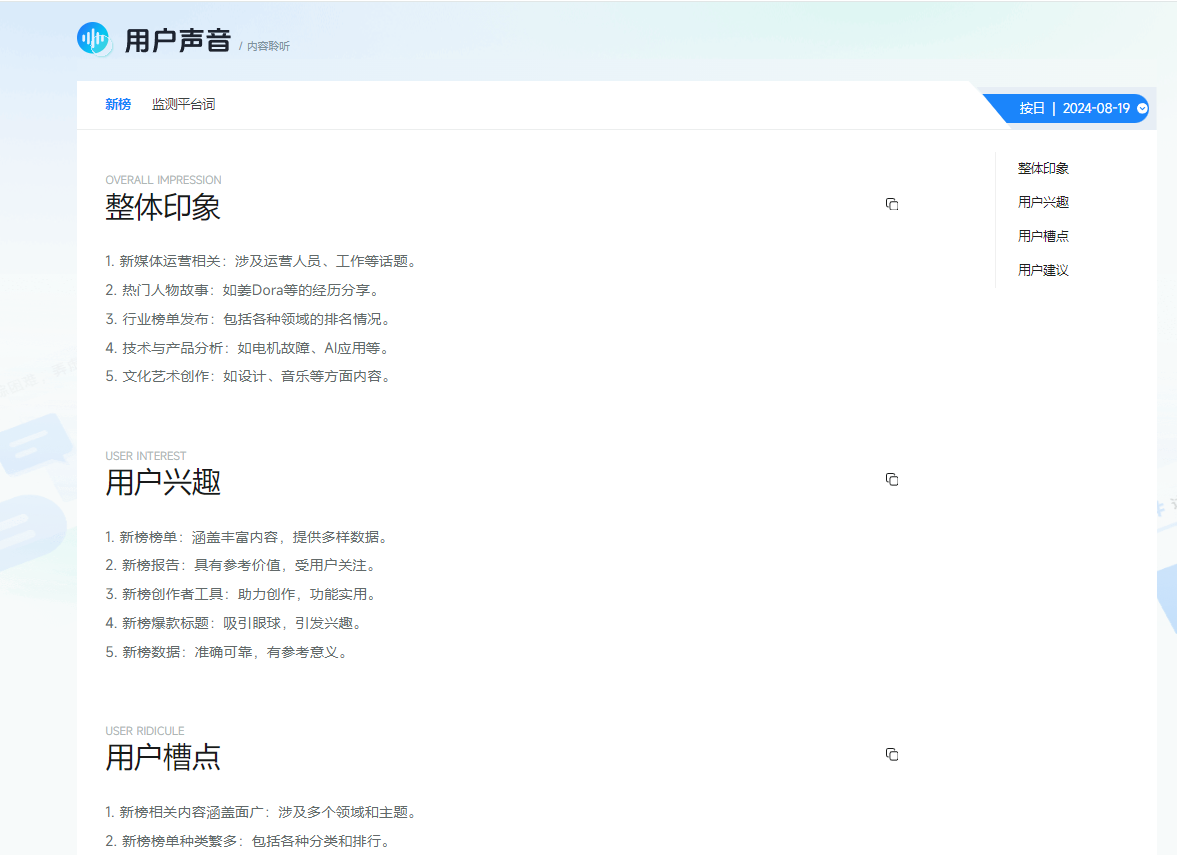Select line 新榜数据：准确可靠，有参考意义

pos(227,652)
